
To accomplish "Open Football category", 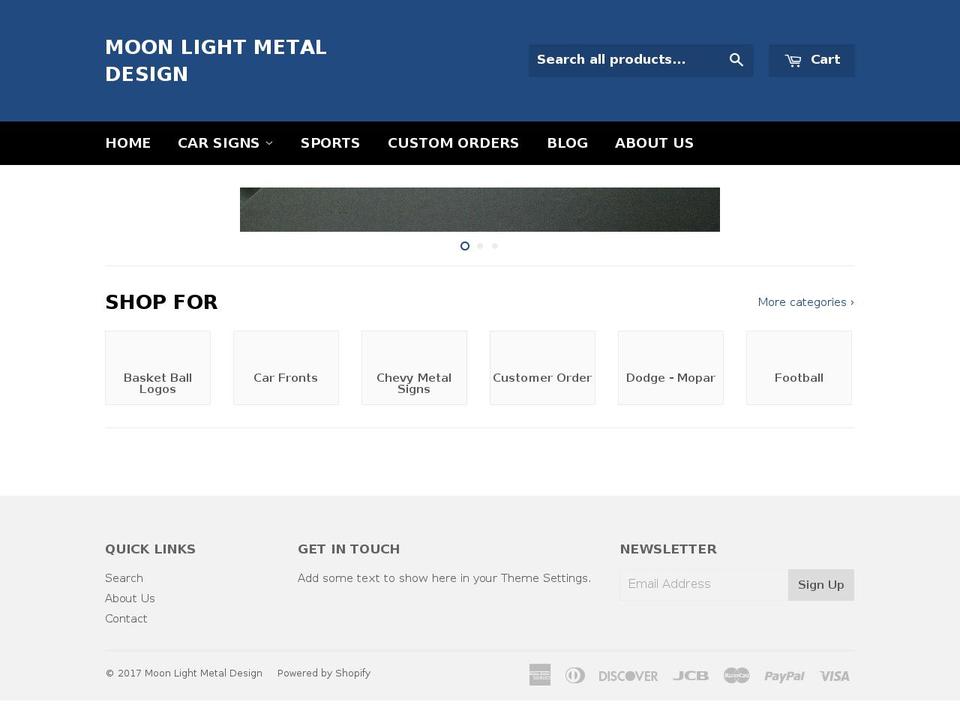I will [x=798, y=368].
